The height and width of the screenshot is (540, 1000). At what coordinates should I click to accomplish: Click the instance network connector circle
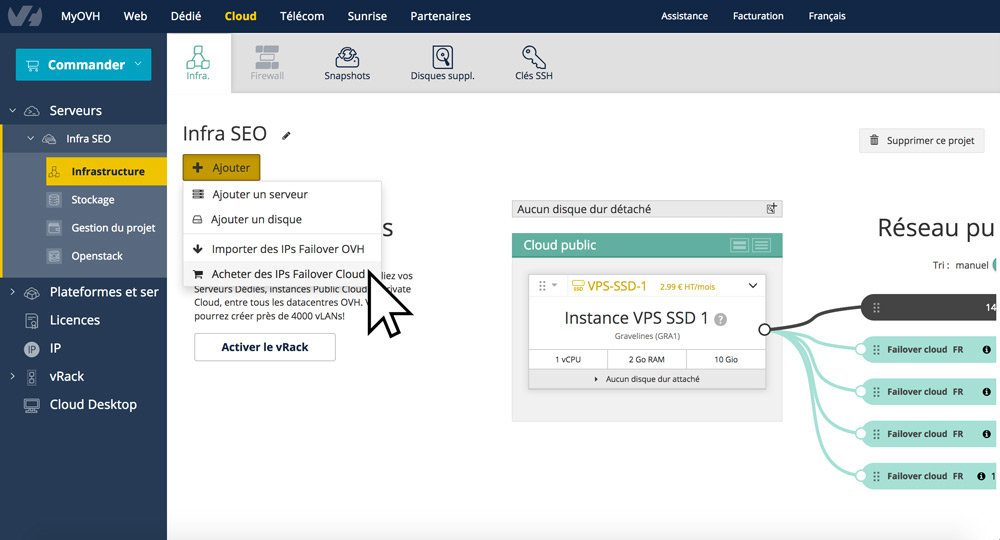pyautogui.click(x=765, y=330)
